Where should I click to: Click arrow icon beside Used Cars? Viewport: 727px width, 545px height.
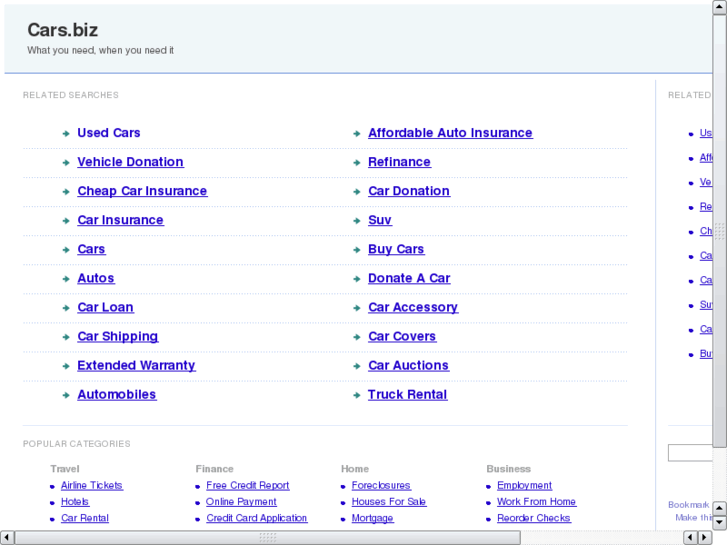[x=66, y=134]
